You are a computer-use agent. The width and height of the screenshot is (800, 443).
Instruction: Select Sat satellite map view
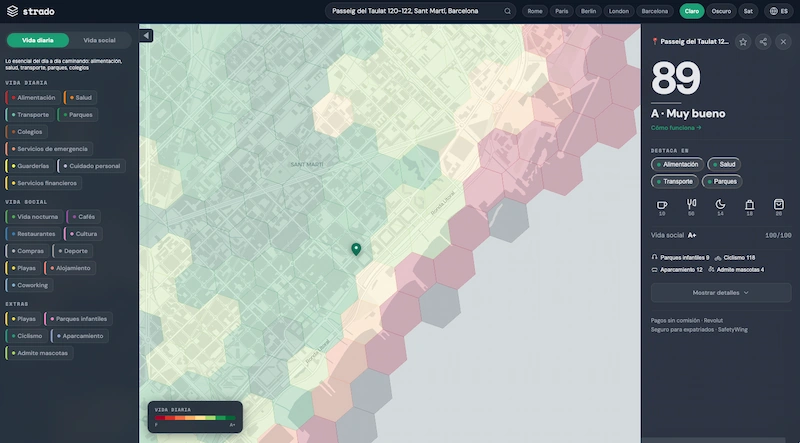[x=748, y=11]
